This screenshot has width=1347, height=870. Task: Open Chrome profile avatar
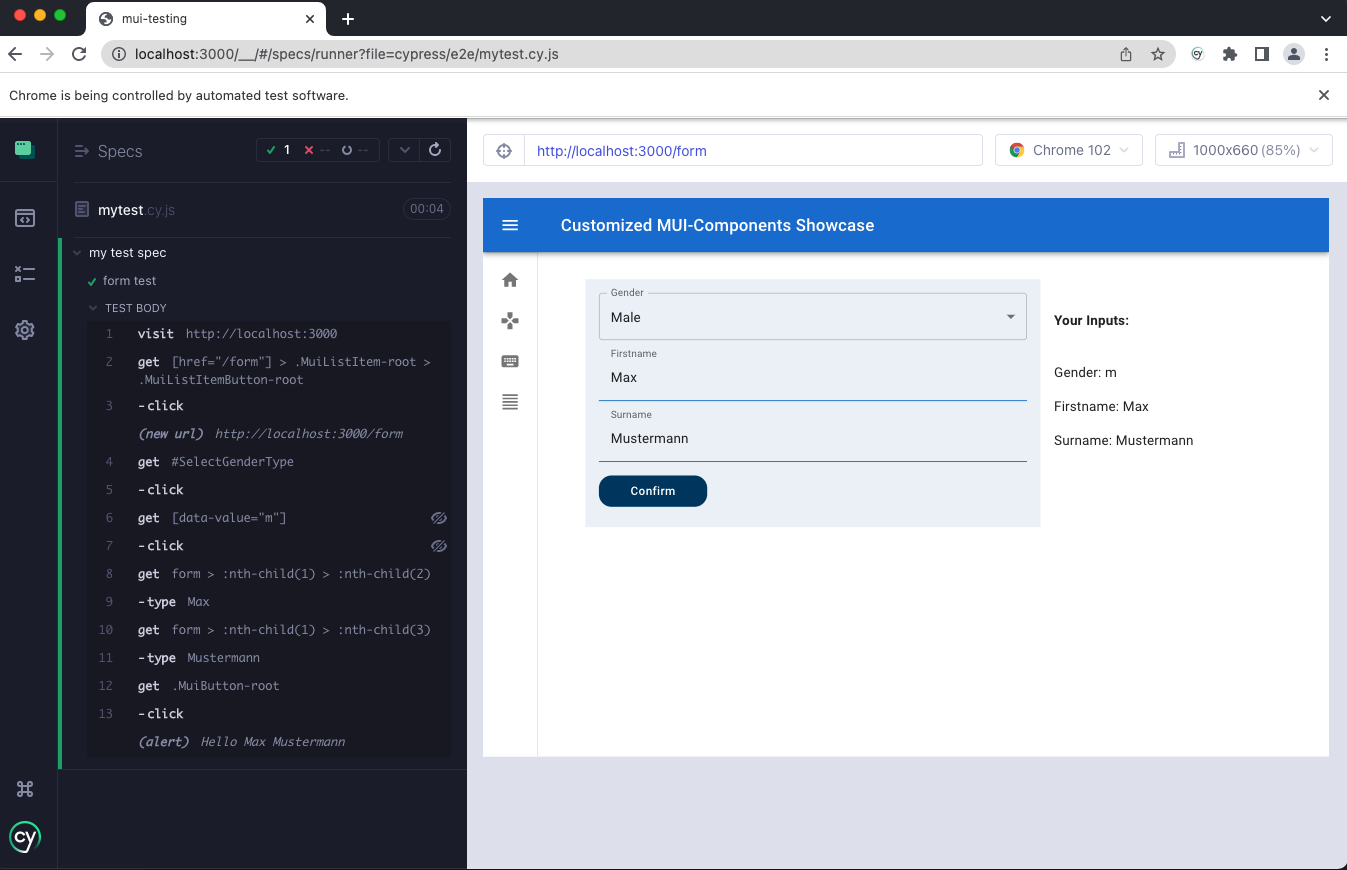1294,54
